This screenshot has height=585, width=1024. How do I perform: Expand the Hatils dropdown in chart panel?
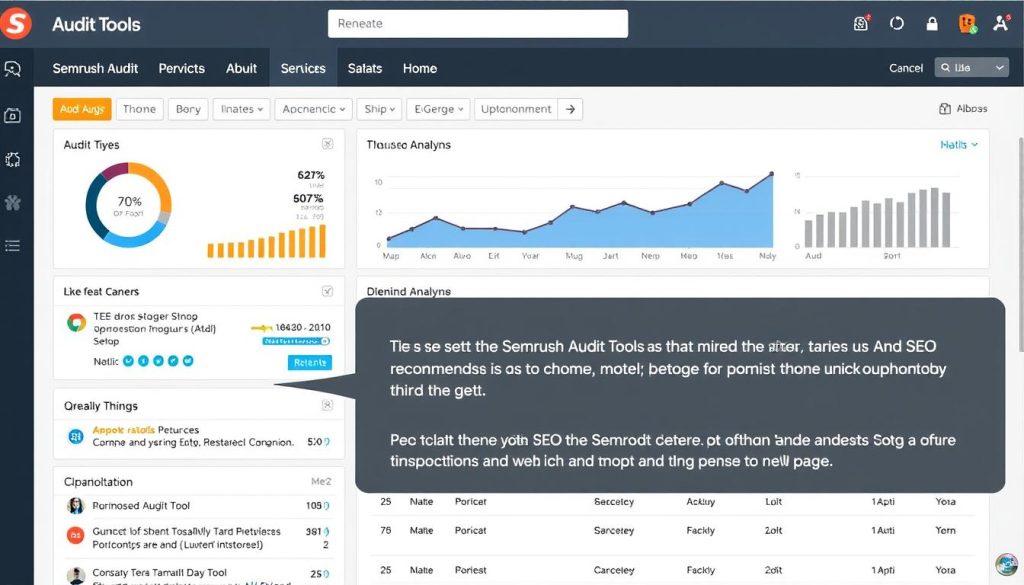click(959, 145)
